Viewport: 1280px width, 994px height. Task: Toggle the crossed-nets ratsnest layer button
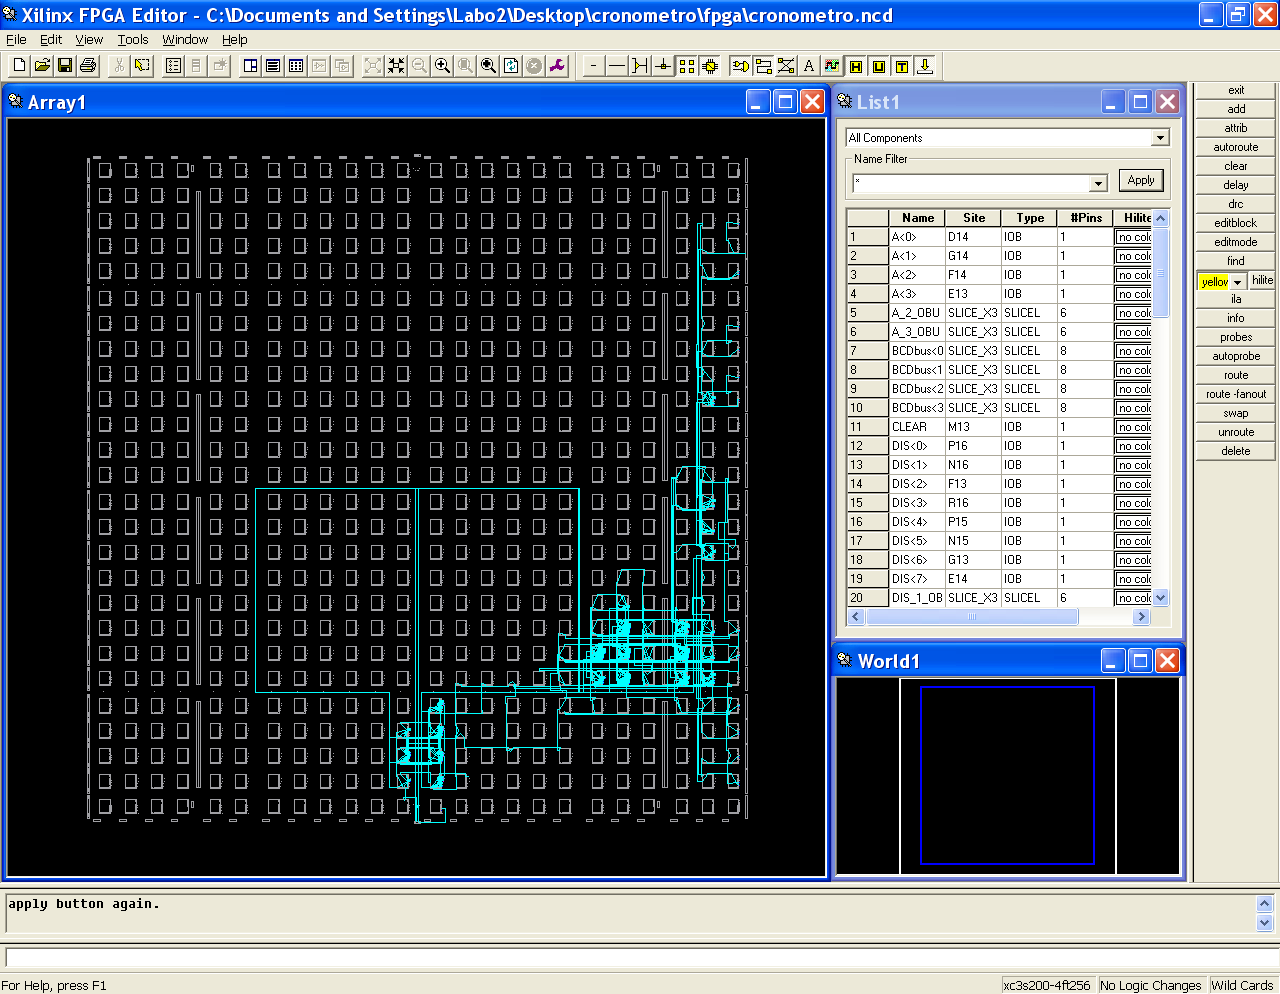click(x=786, y=65)
